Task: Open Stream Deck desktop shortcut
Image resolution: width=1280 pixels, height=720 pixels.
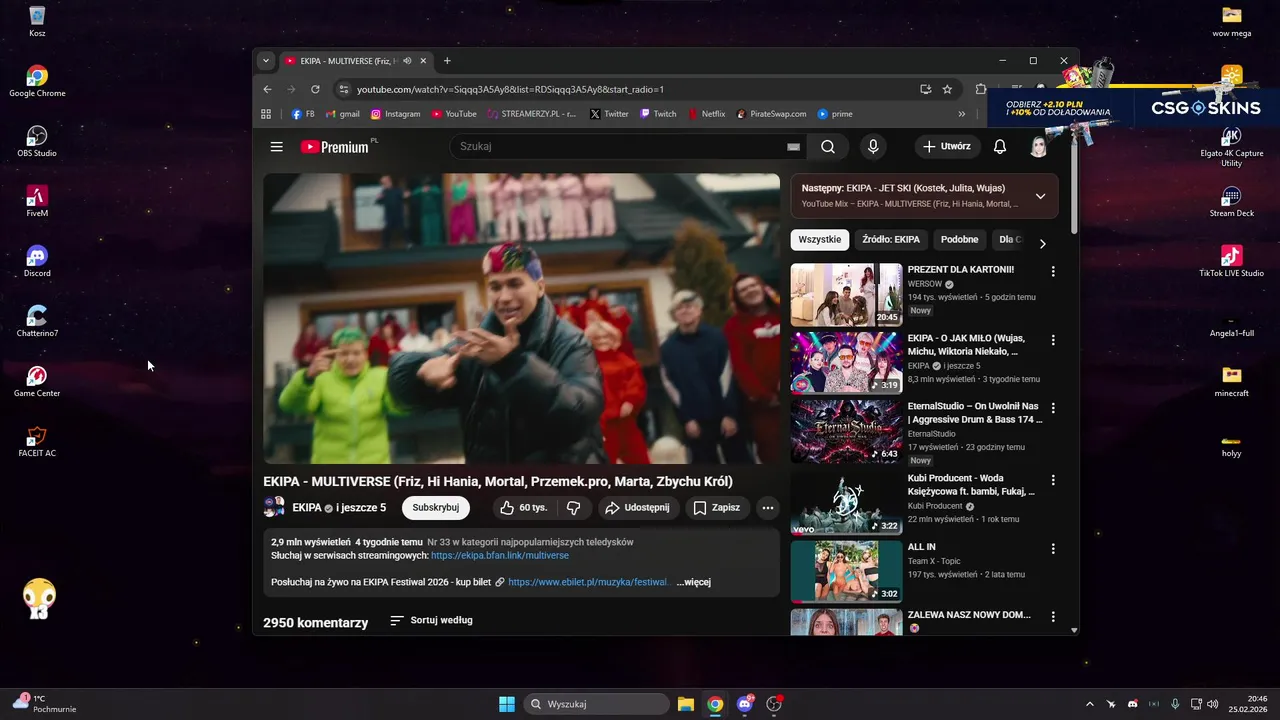Action: click(x=1231, y=201)
